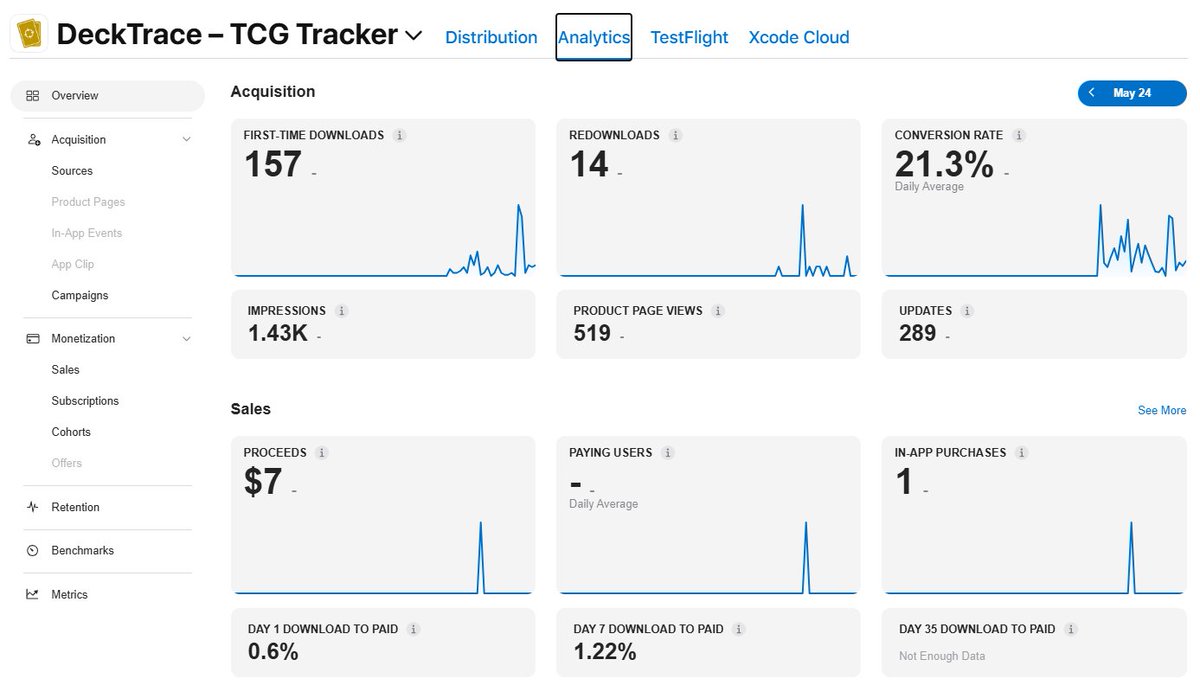
Task: Click the In-App Purchases sparkline chart
Action: click(x=1035, y=557)
